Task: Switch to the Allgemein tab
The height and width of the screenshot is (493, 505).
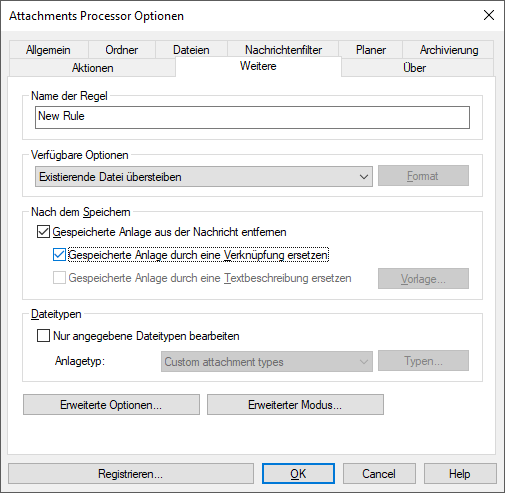Action: (x=49, y=50)
